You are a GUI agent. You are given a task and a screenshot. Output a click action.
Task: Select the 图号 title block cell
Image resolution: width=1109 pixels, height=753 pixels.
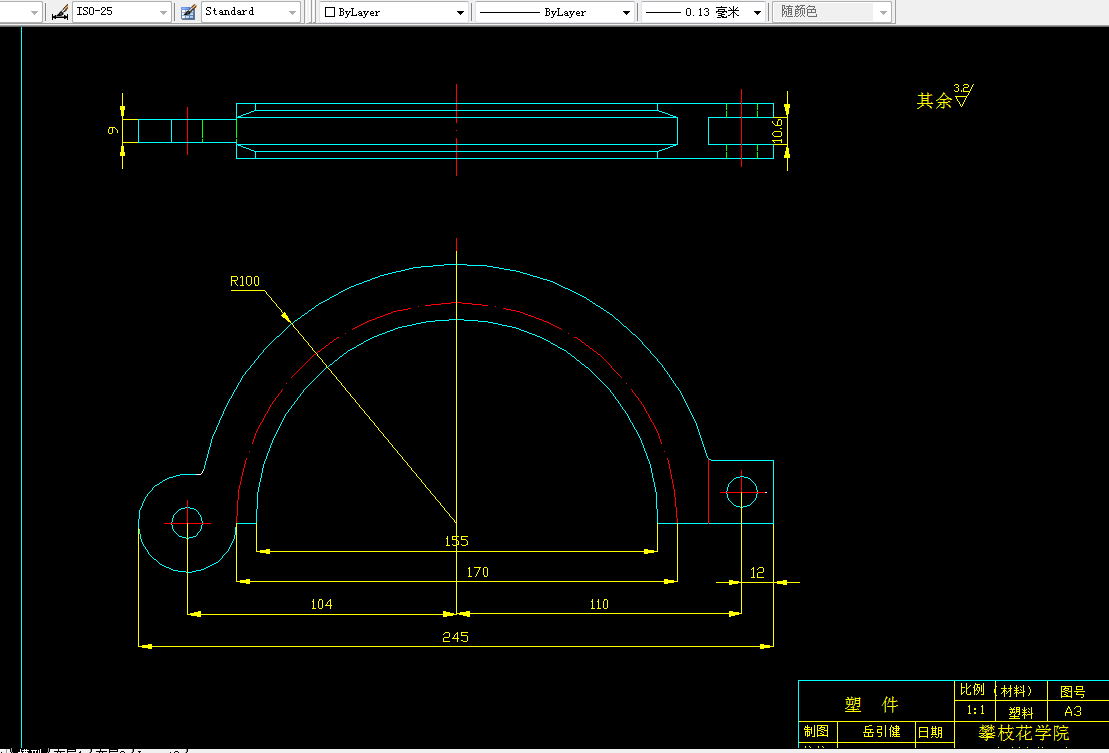click(1072, 691)
